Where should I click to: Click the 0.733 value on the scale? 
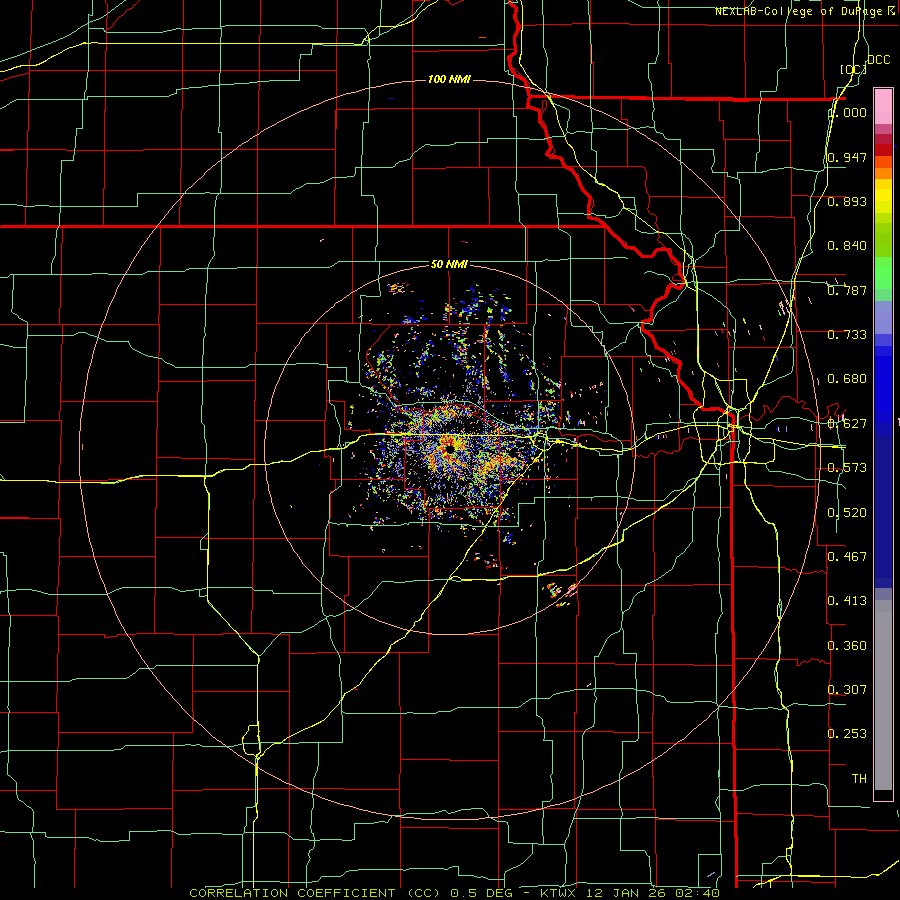(x=847, y=335)
